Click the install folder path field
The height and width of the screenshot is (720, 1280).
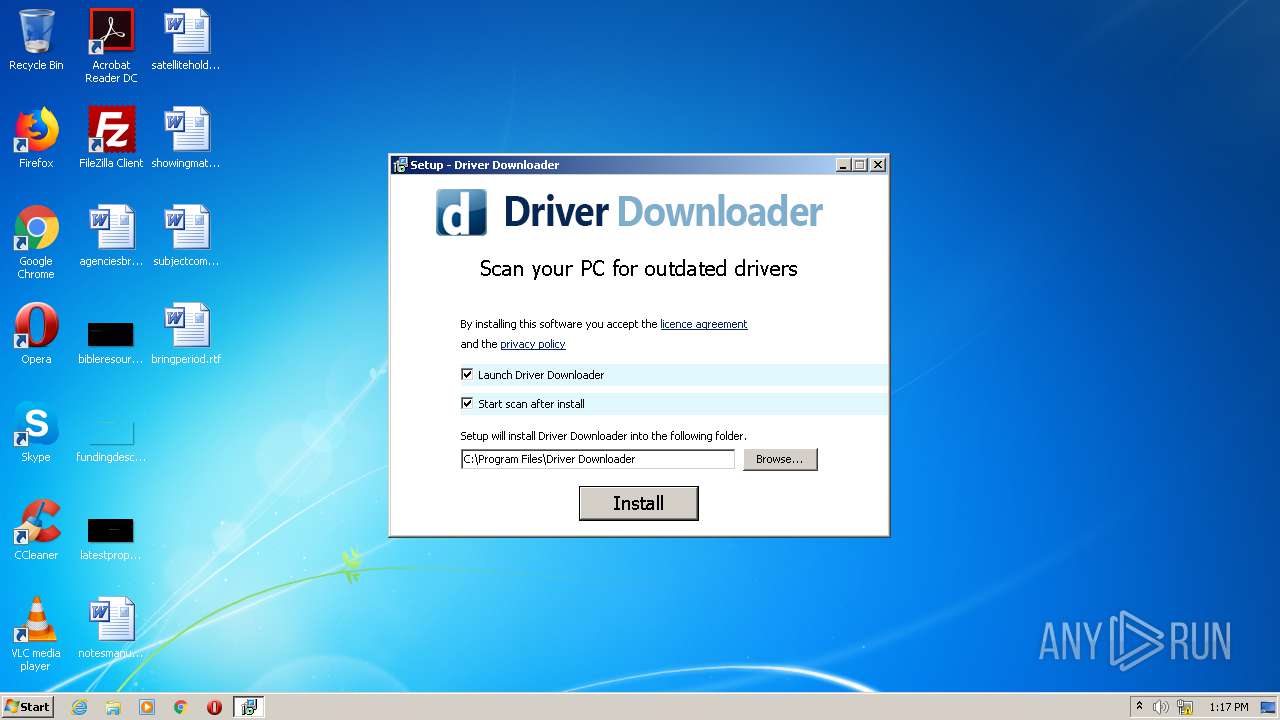pyautogui.click(x=598, y=459)
